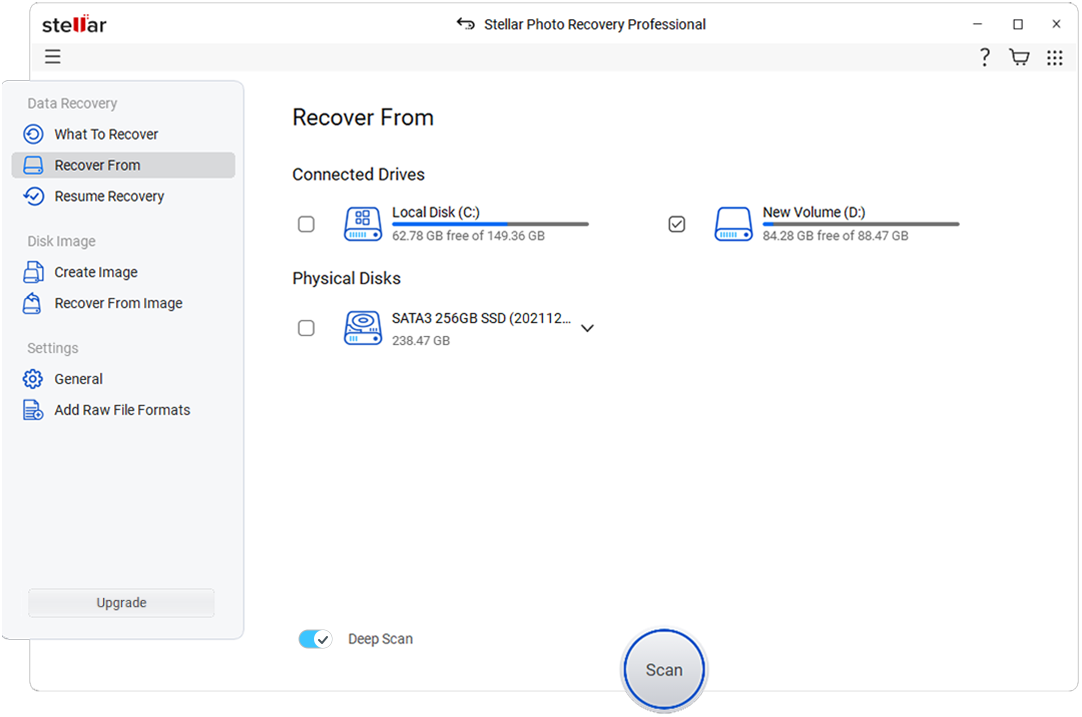
Task: Open Add Raw File Formats
Action: point(33,409)
